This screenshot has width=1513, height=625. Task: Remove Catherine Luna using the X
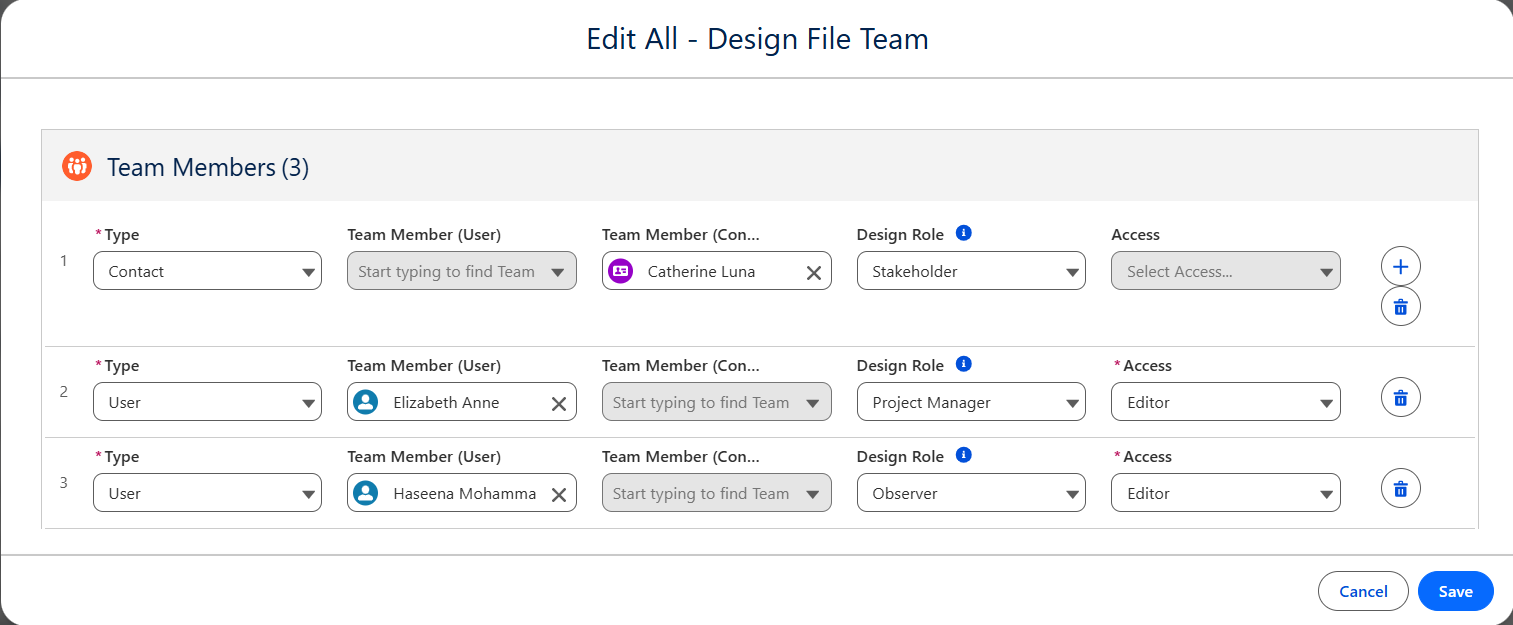click(x=812, y=271)
